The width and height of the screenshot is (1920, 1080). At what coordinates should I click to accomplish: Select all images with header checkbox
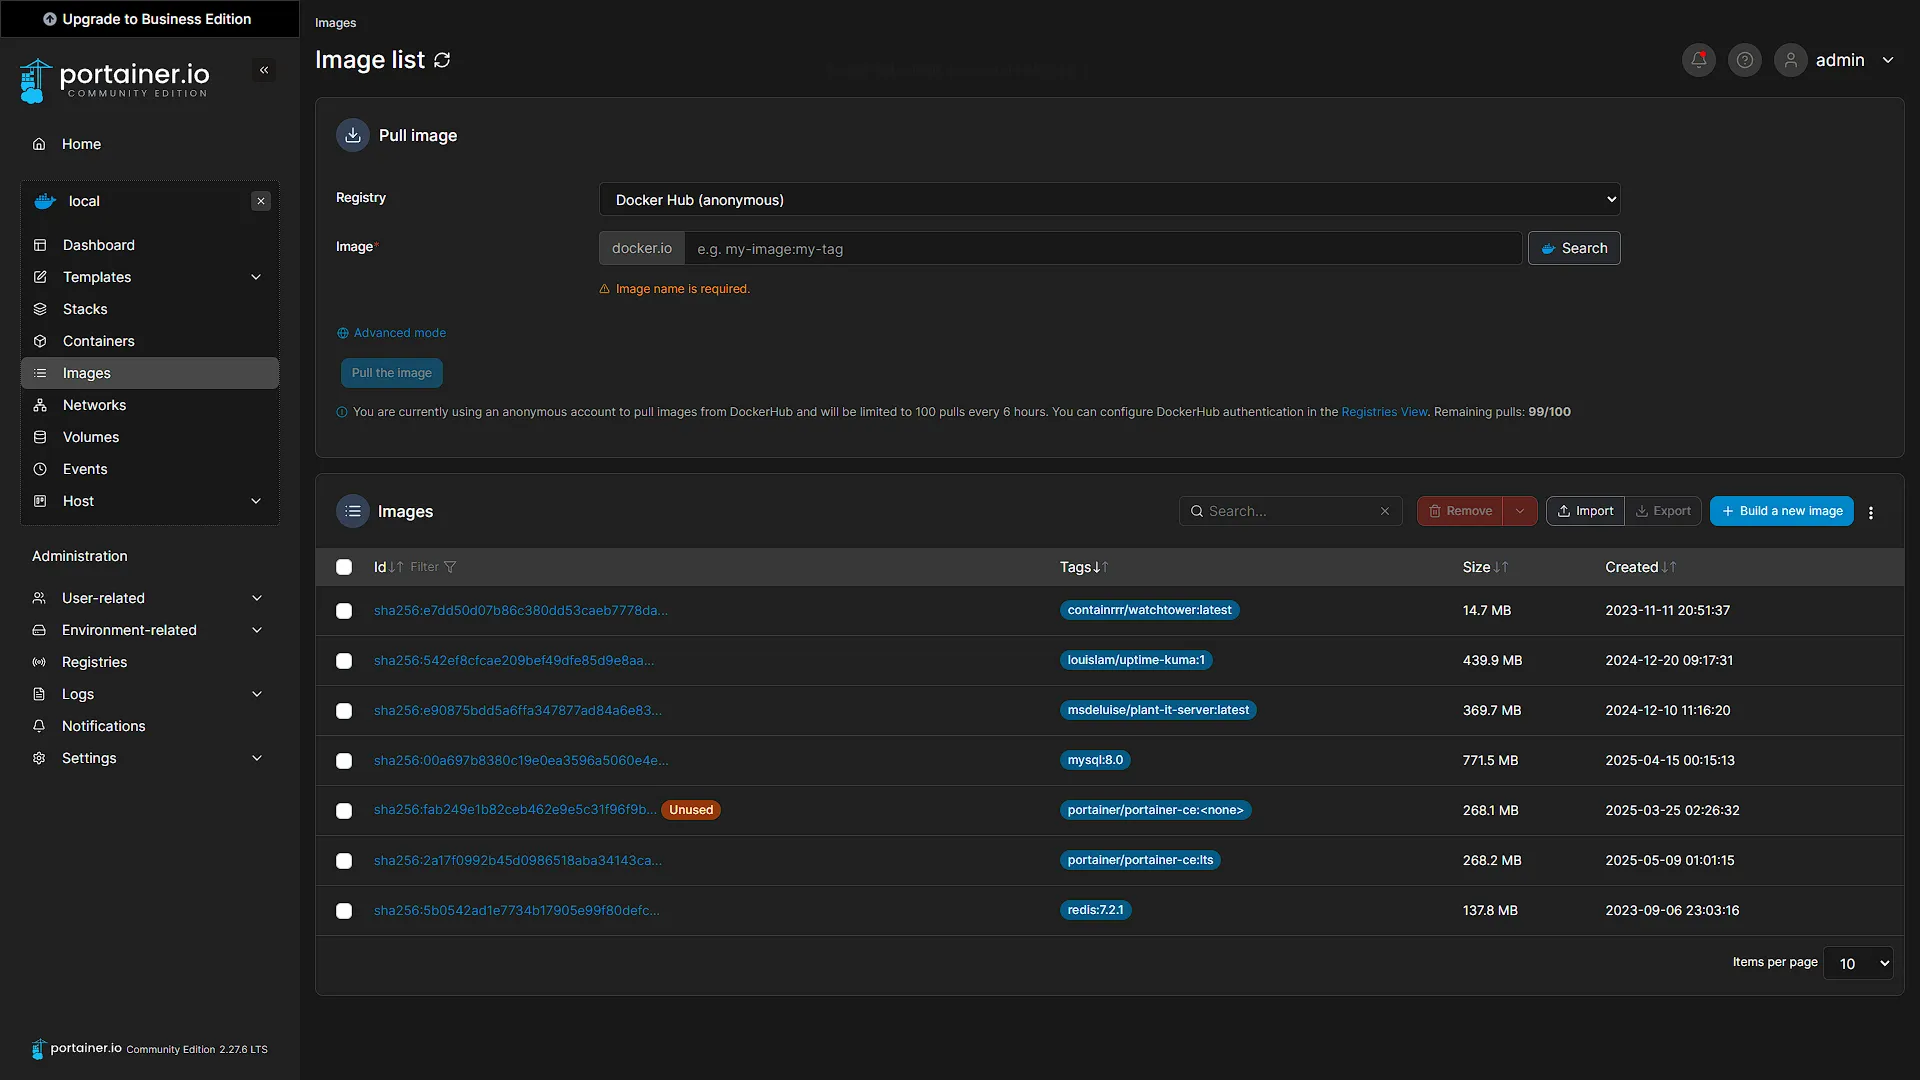[344, 567]
